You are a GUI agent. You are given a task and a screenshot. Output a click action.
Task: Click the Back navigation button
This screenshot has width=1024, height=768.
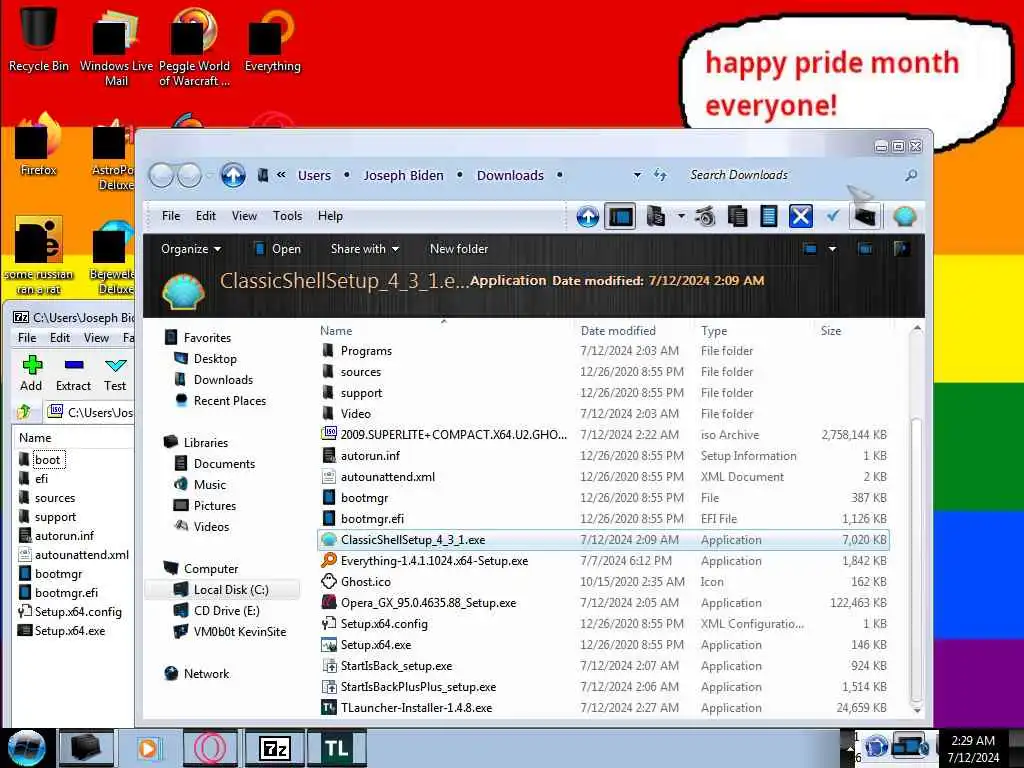pyautogui.click(x=161, y=175)
